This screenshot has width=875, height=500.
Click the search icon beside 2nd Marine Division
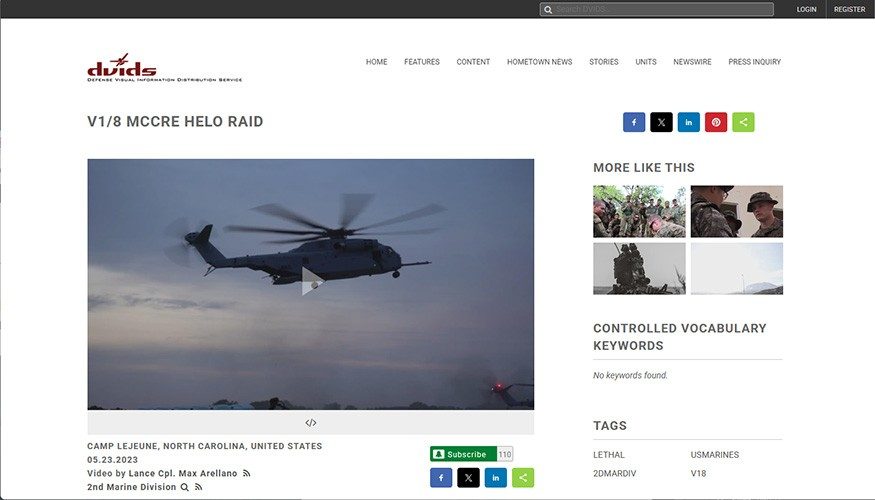pyautogui.click(x=184, y=487)
